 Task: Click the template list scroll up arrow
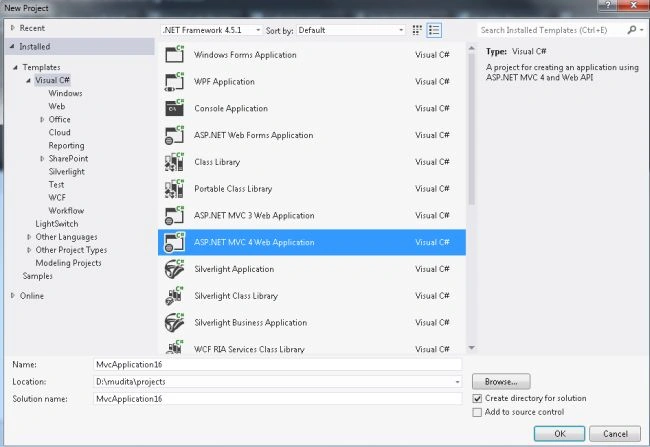click(471, 49)
